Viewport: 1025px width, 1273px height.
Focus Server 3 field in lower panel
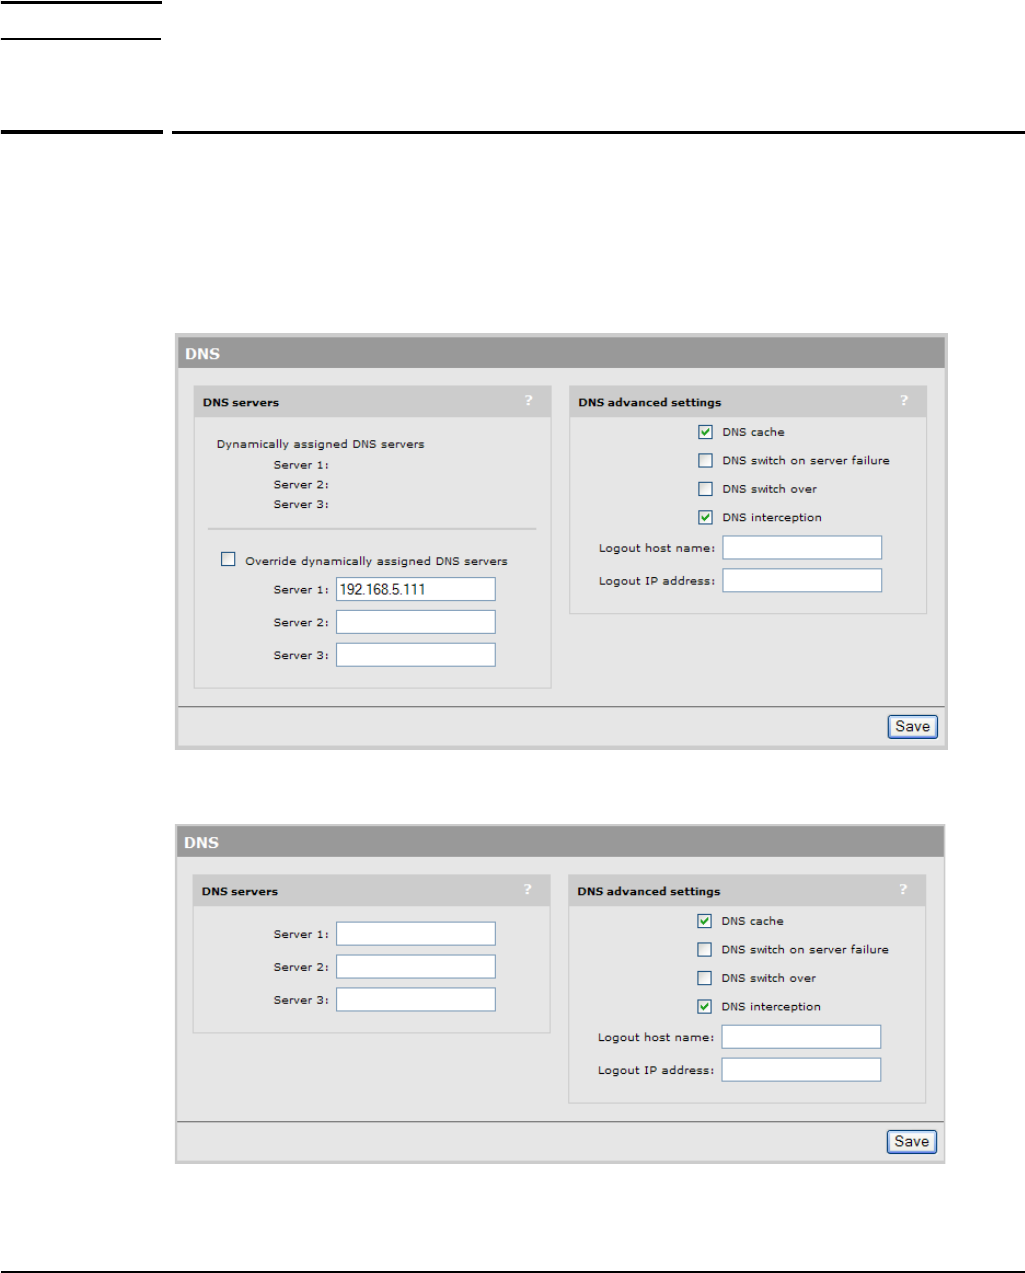416,1000
